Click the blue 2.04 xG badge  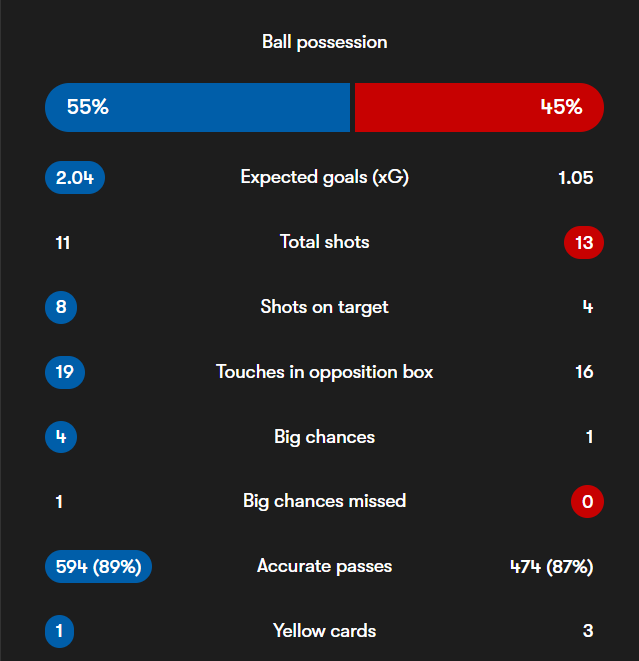(x=75, y=177)
